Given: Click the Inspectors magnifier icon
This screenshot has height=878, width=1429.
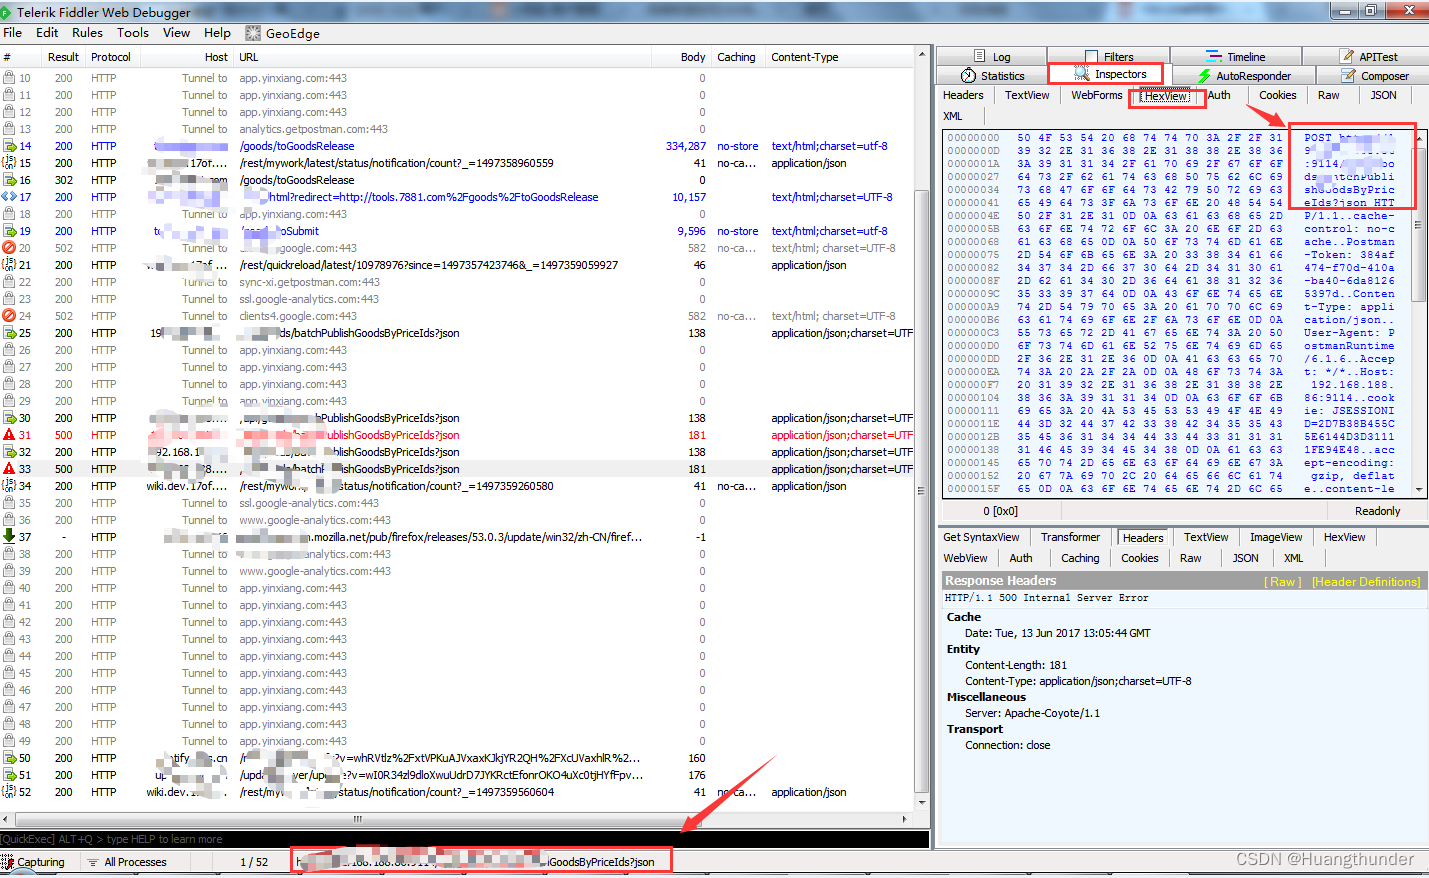Looking at the screenshot, I should (1081, 74).
